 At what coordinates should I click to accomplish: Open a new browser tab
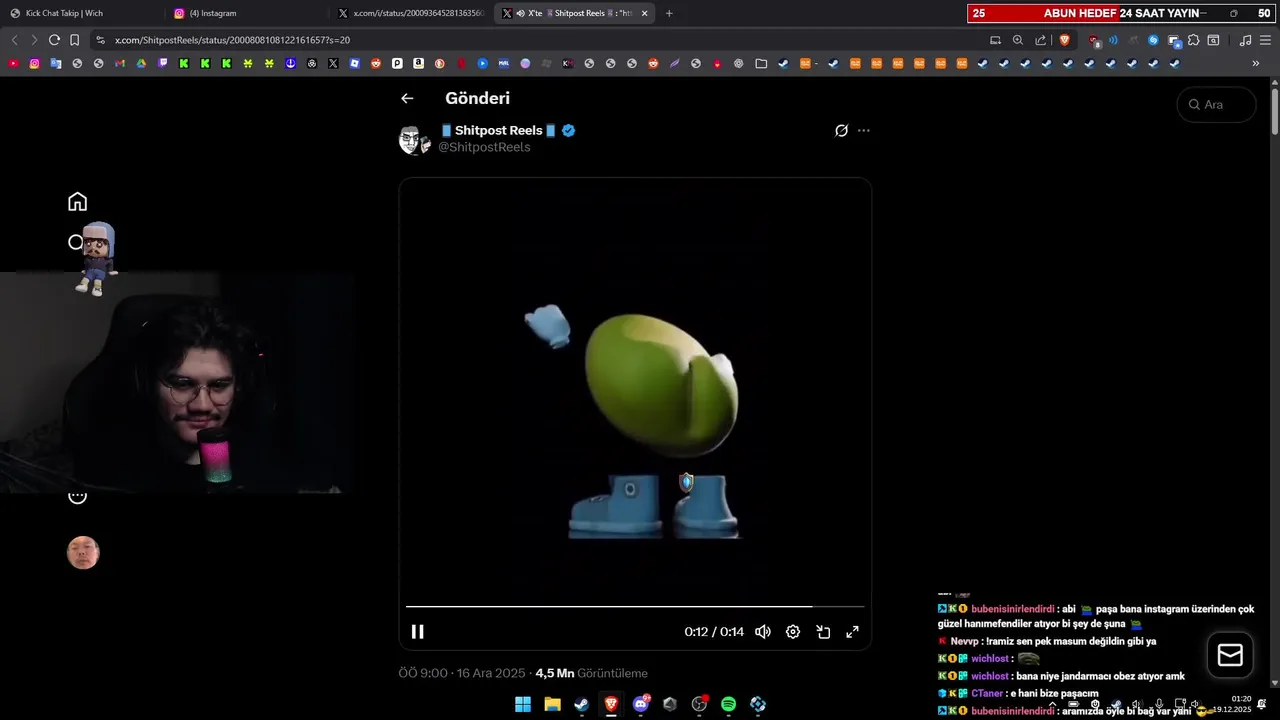tap(669, 13)
